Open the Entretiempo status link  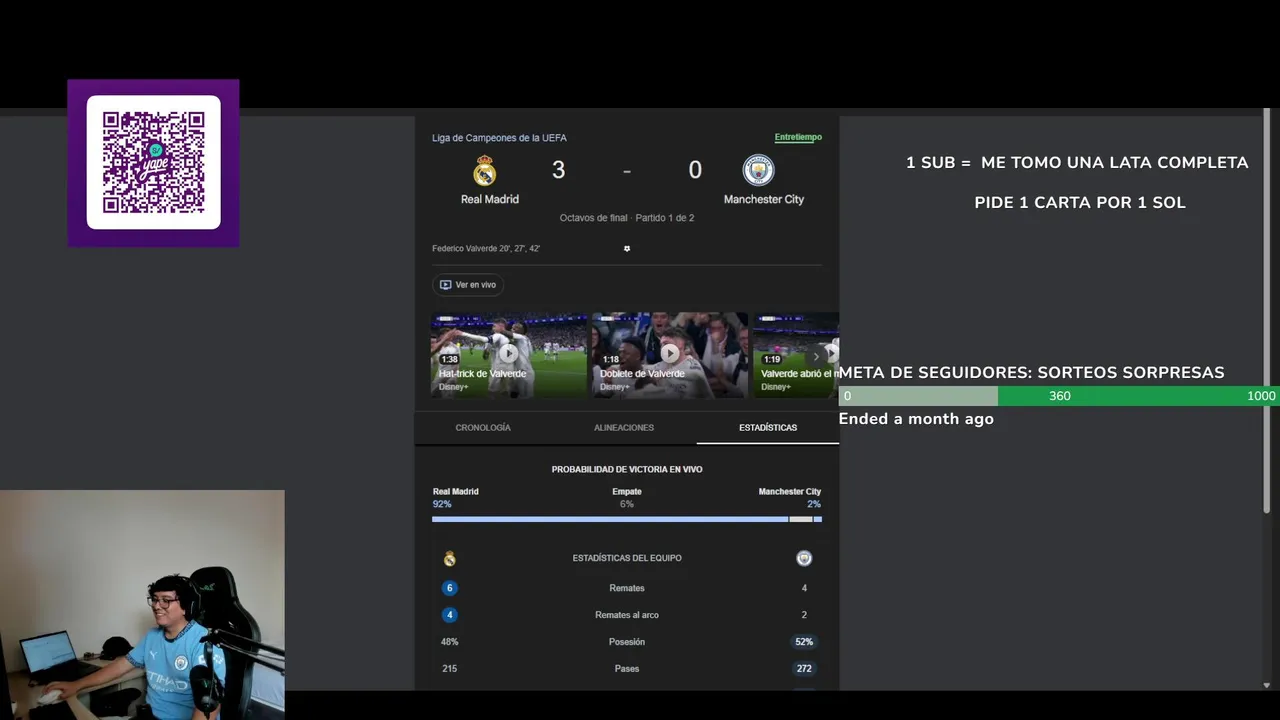(x=798, y=137)
